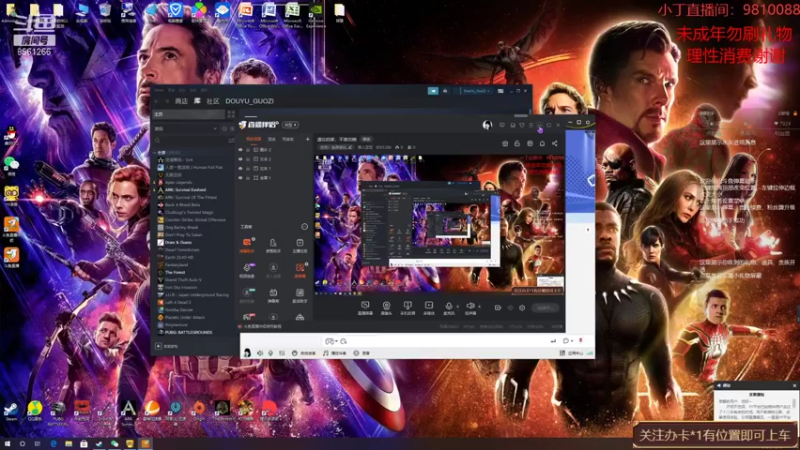The image size is (800, 450).
Task: Toggle visibility eye of fourth source layer
Action: coord(240,178)
